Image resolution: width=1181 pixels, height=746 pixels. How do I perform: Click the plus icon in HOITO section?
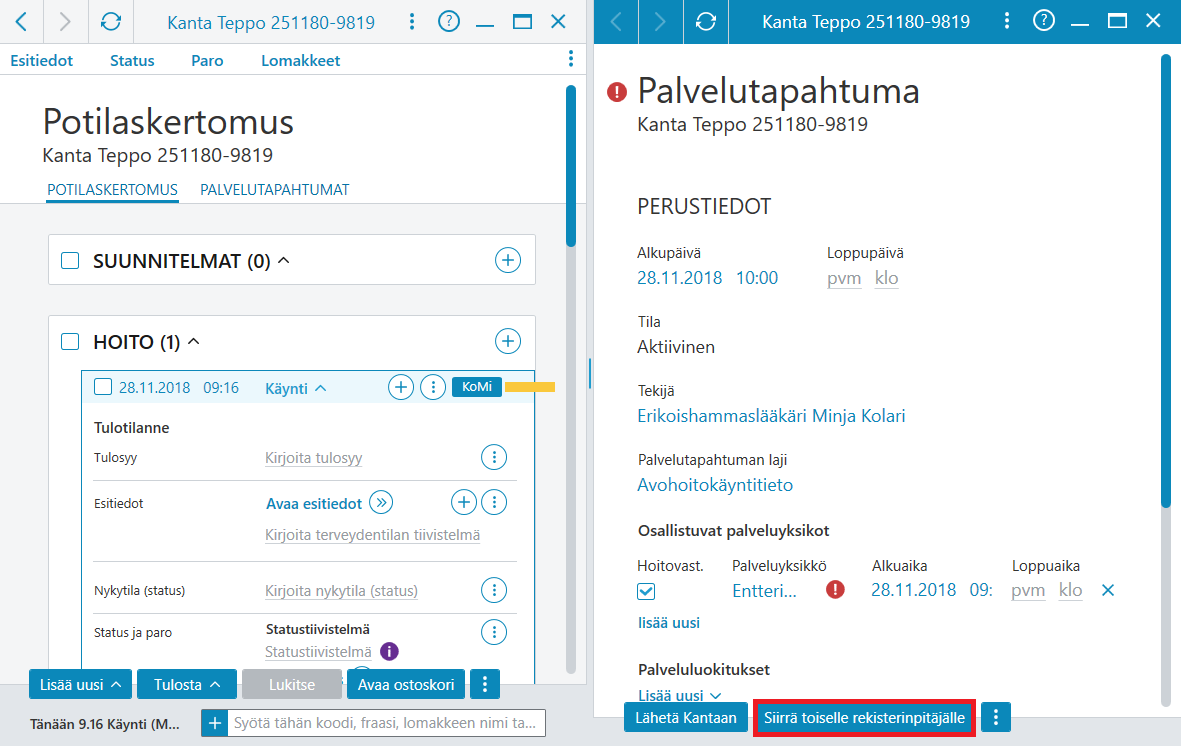[508, 341]
